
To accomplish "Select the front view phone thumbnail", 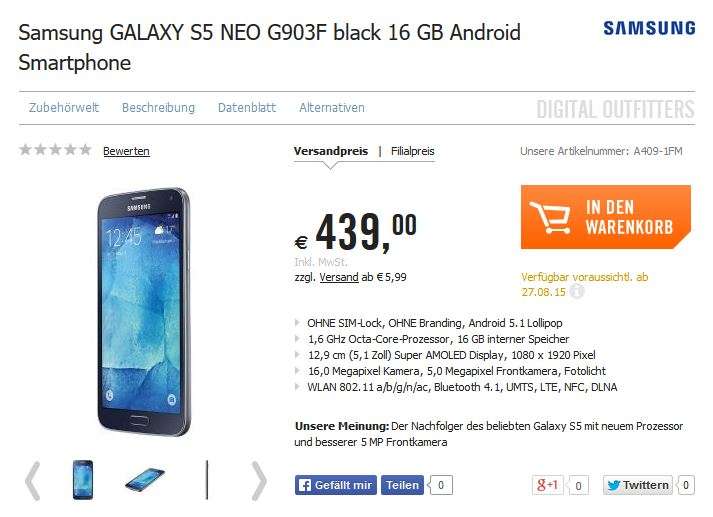I will coord(83,480).
